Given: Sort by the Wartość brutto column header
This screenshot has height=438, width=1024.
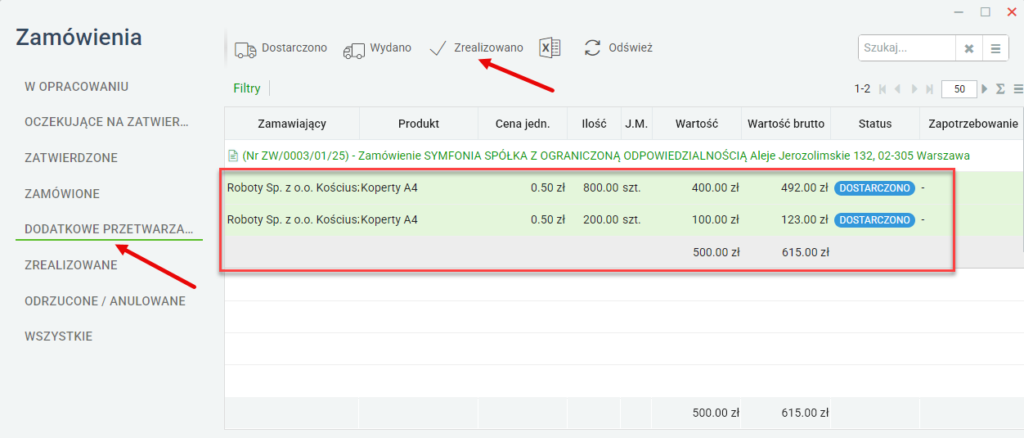Looking at the screenshot, I should 786,123.
